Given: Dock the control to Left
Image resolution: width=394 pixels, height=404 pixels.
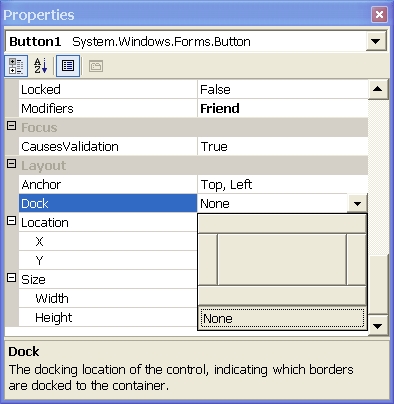Looking at the screenshot, I should pyautogui.click(x=208, y=259).
